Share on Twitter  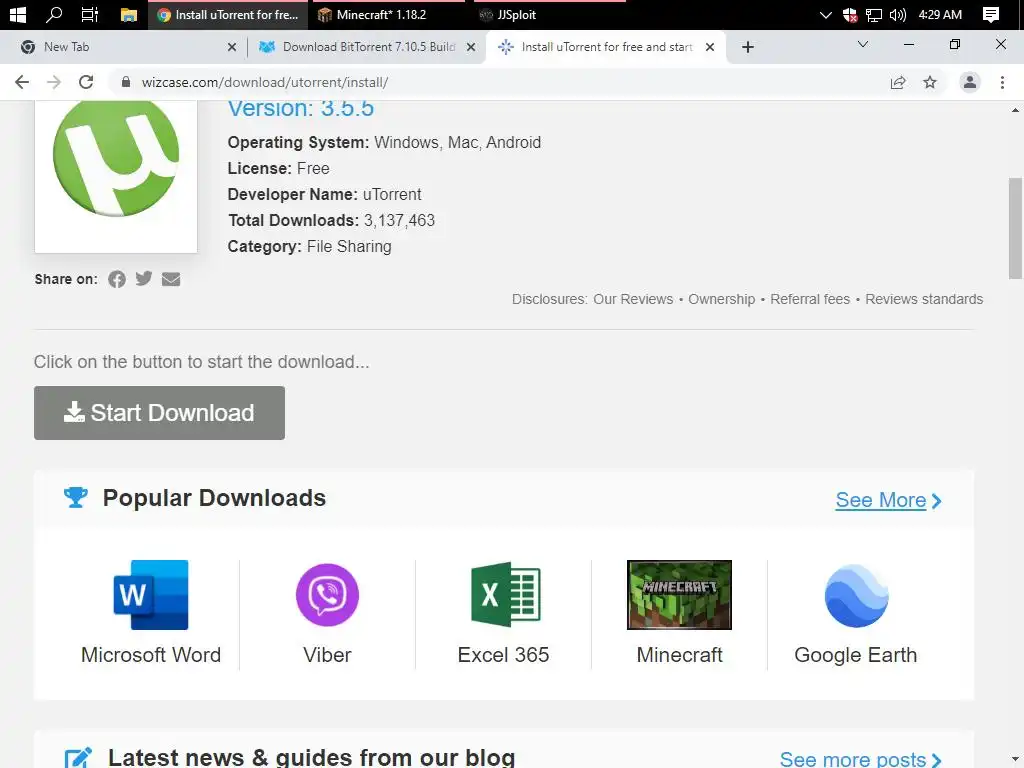(144, 279)
